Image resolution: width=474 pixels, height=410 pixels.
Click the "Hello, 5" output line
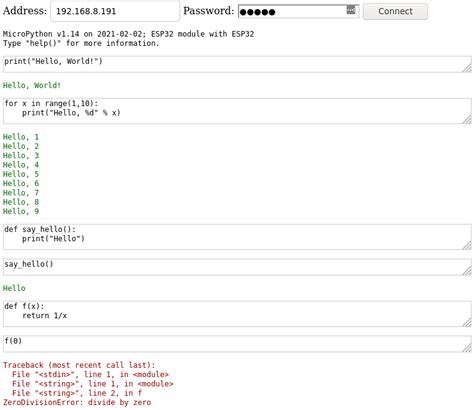pyautogui.click(x=21, y=174)
